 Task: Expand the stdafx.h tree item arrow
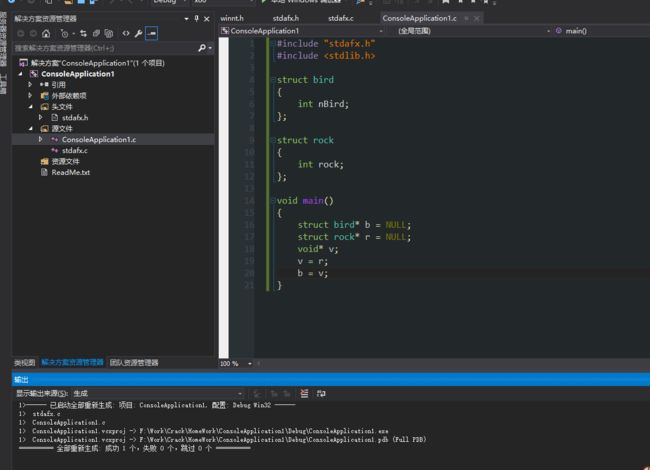point(41,117)
